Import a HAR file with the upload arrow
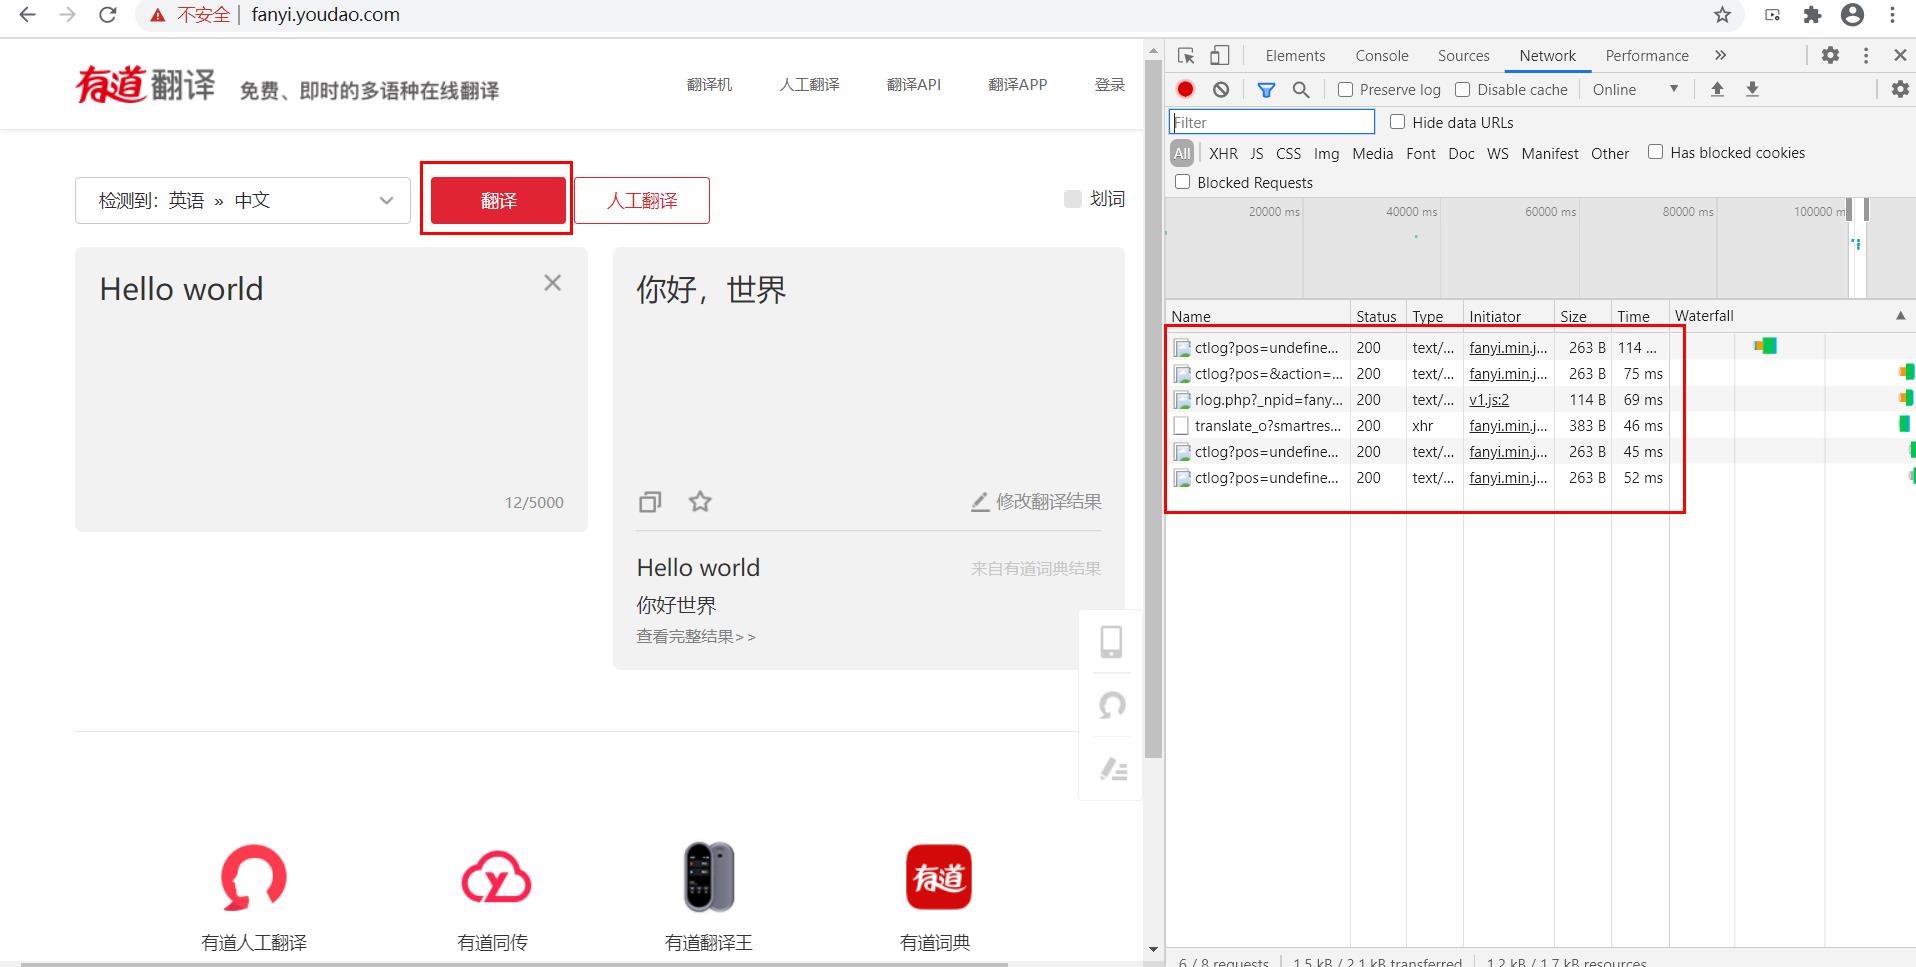 pyautogui.click(x=1717, y=89)
